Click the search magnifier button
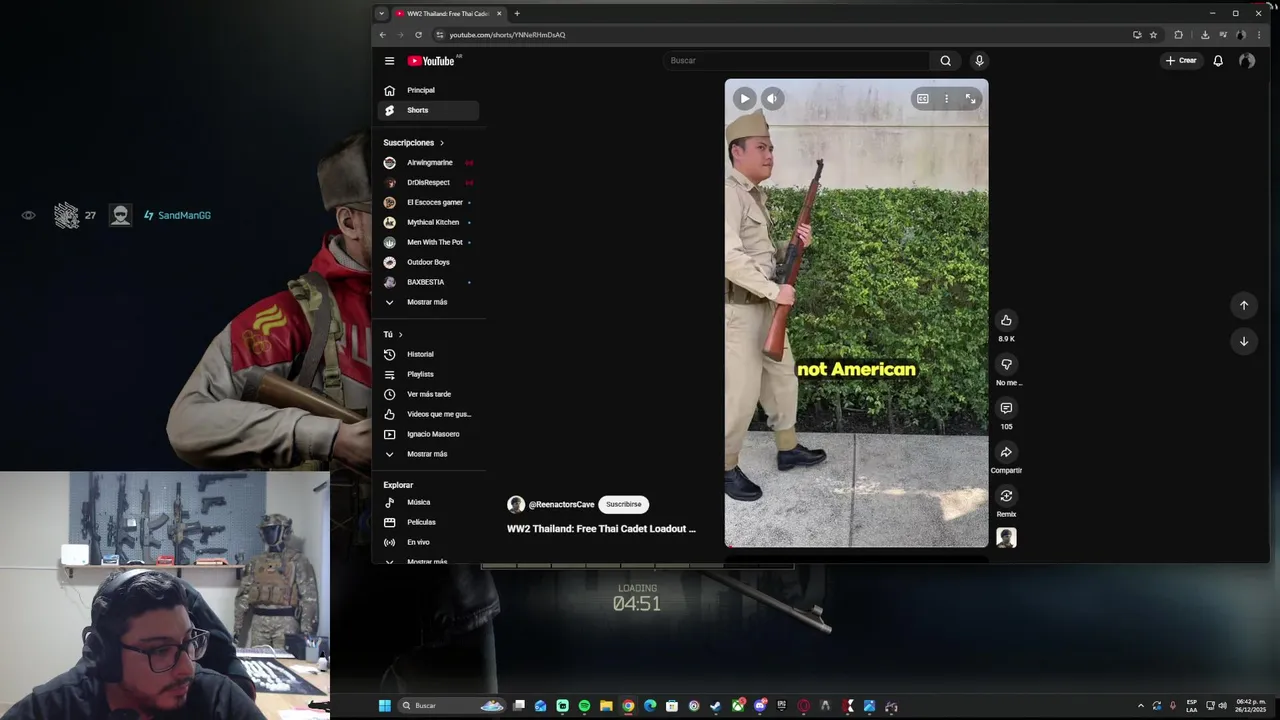This screenshot has height=720, width=1280. coord(945,61)
